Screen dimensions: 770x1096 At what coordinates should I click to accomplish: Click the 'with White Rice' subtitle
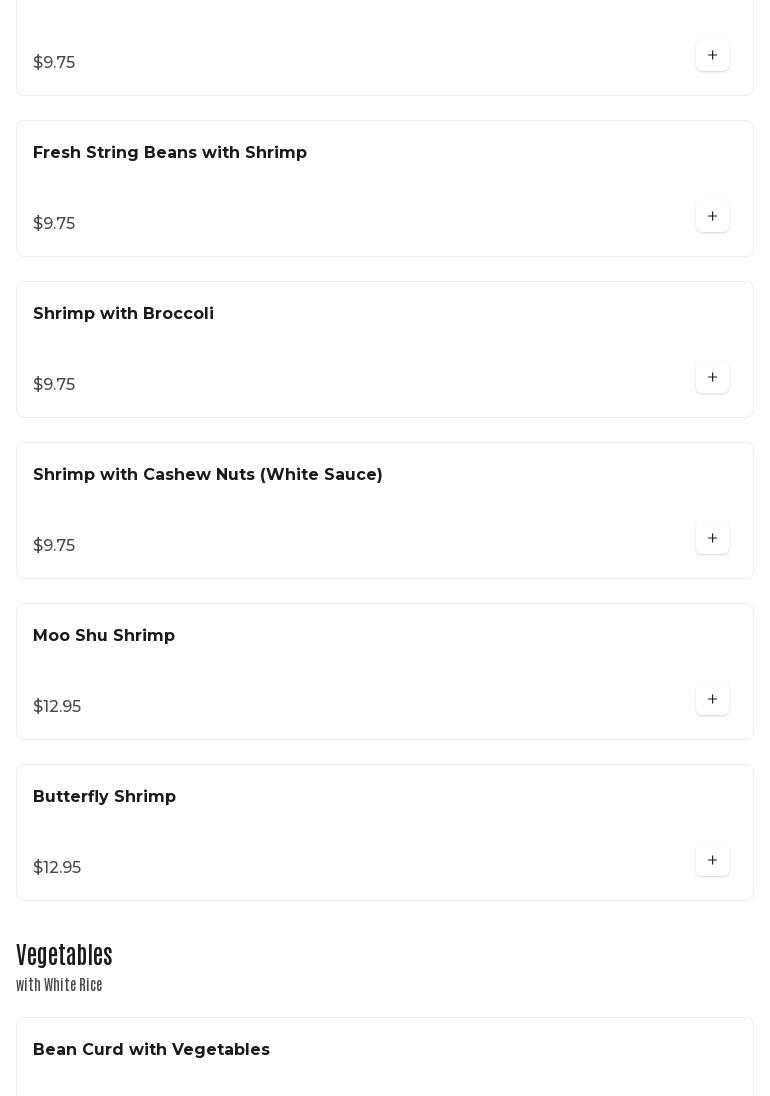[x=59, y=986]
